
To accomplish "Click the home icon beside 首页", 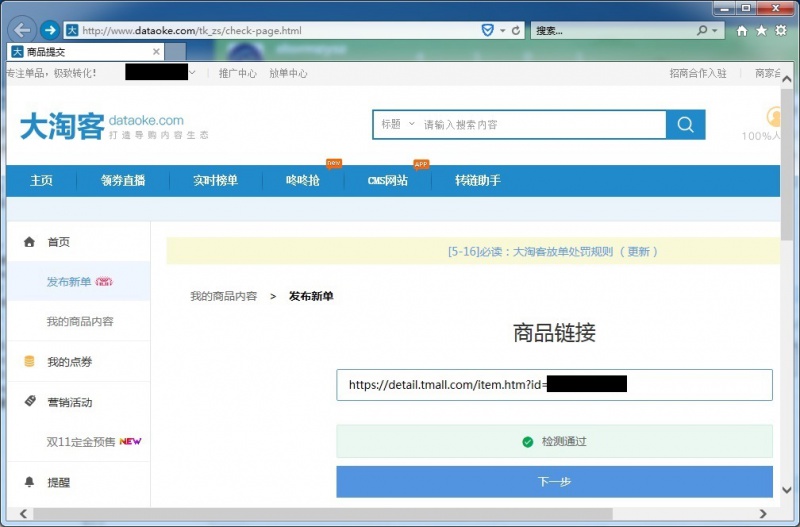I will pyautogui.click(x=29, y=242).
